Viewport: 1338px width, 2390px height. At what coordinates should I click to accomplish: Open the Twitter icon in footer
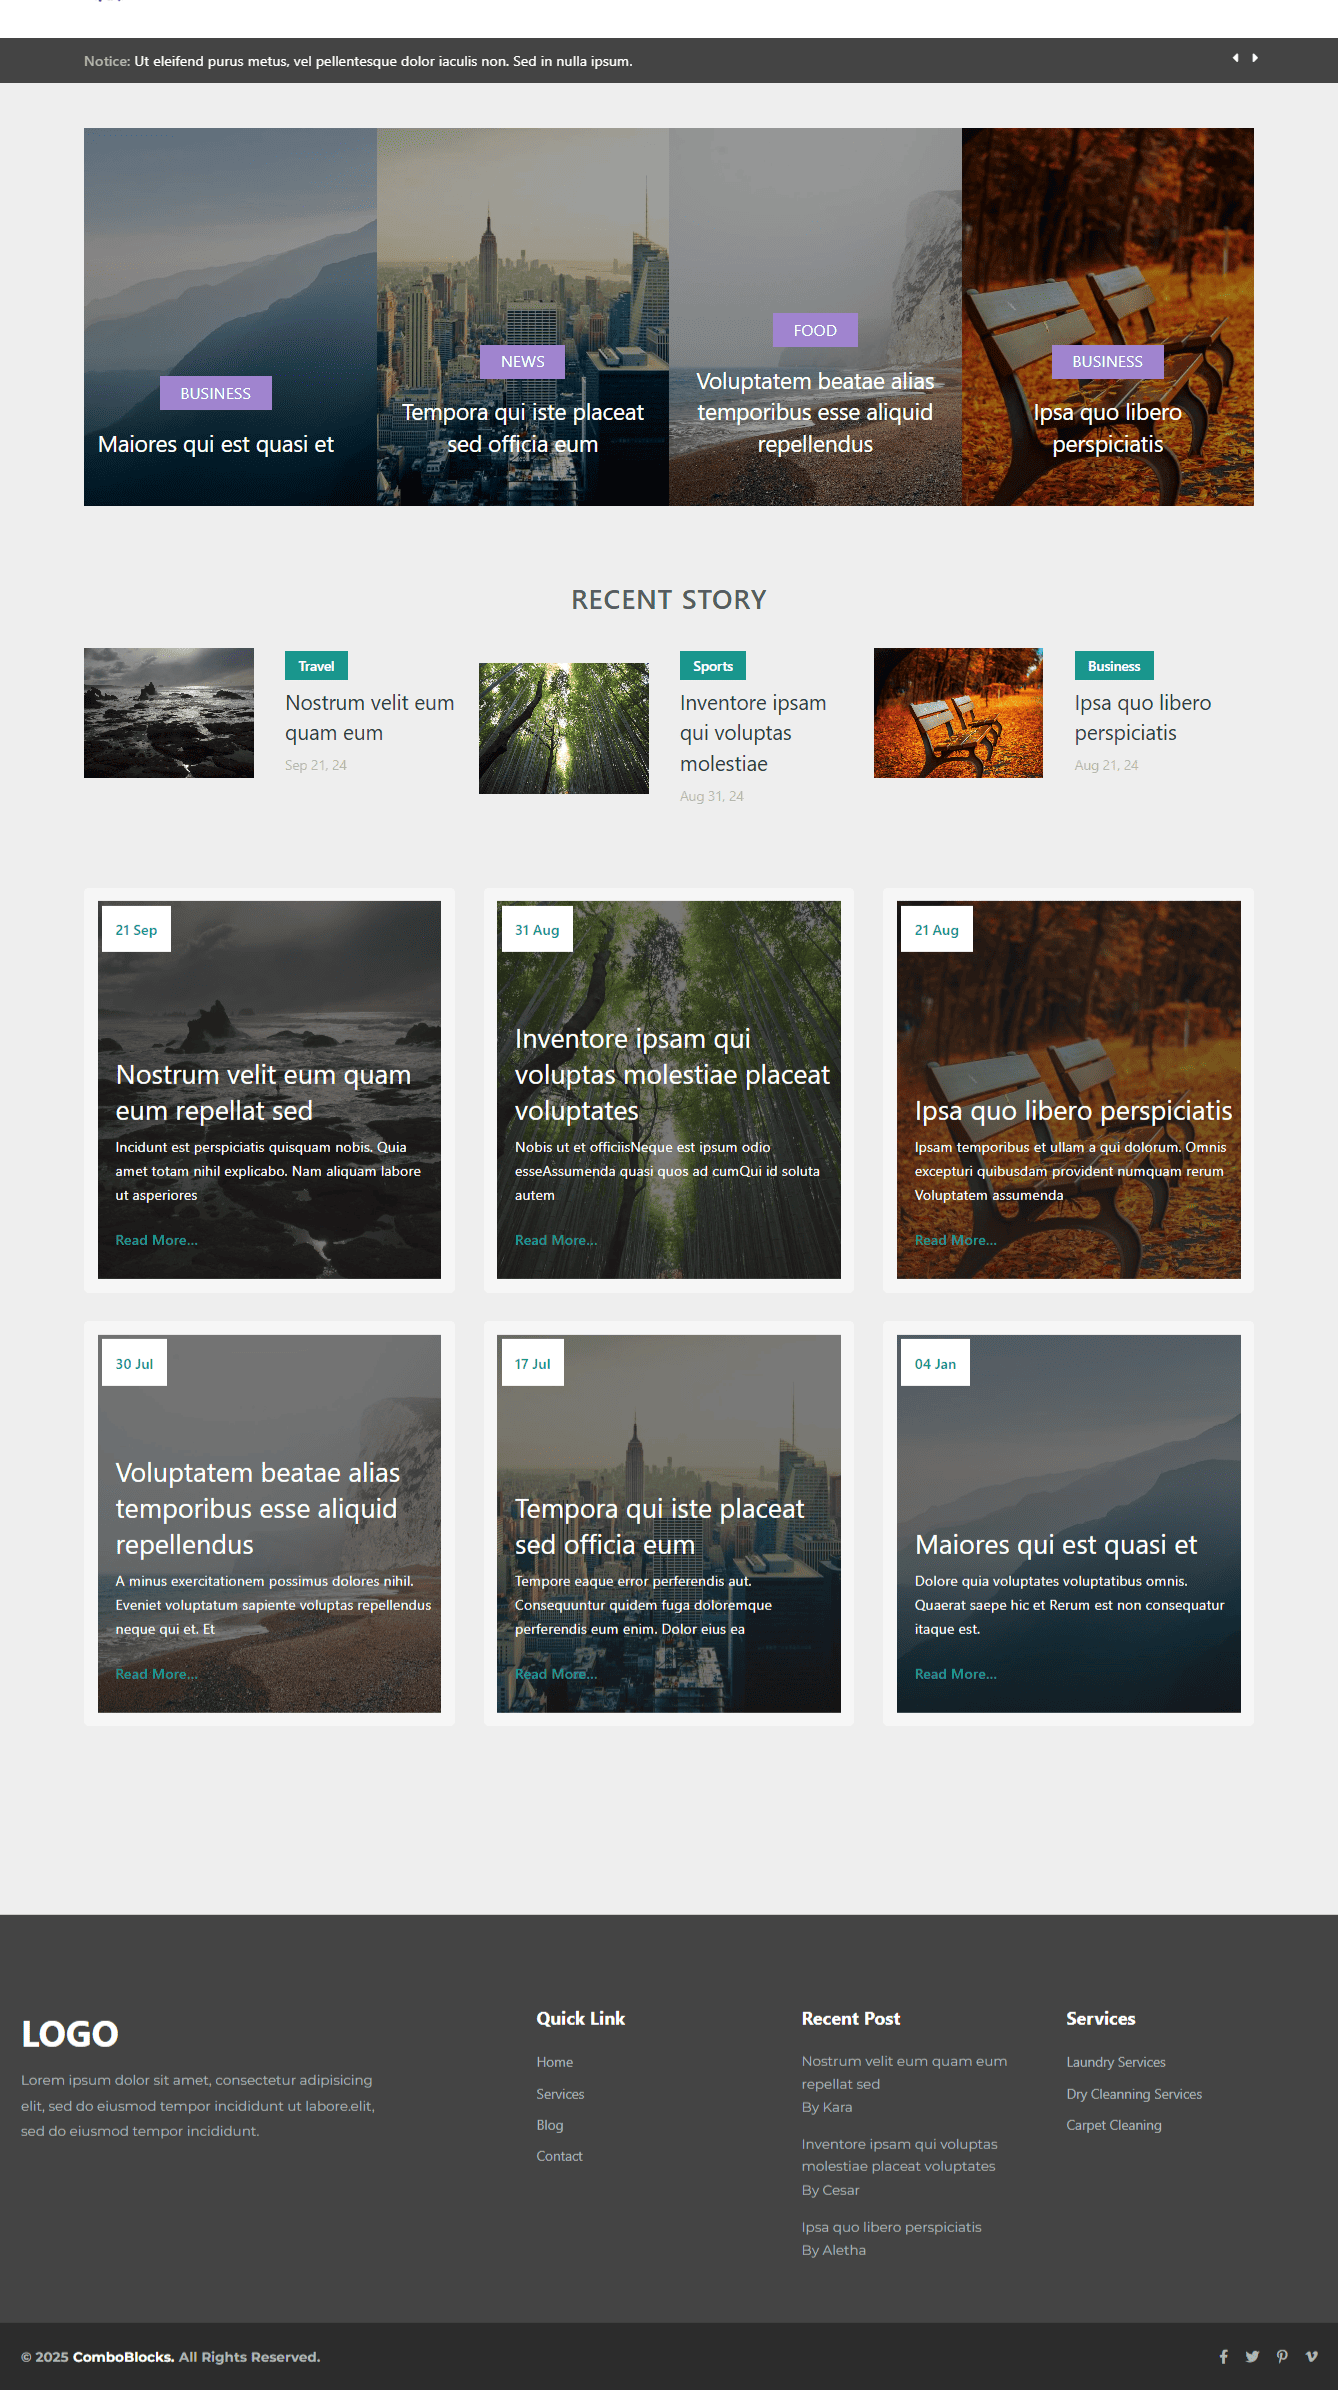point(1252,2357)
